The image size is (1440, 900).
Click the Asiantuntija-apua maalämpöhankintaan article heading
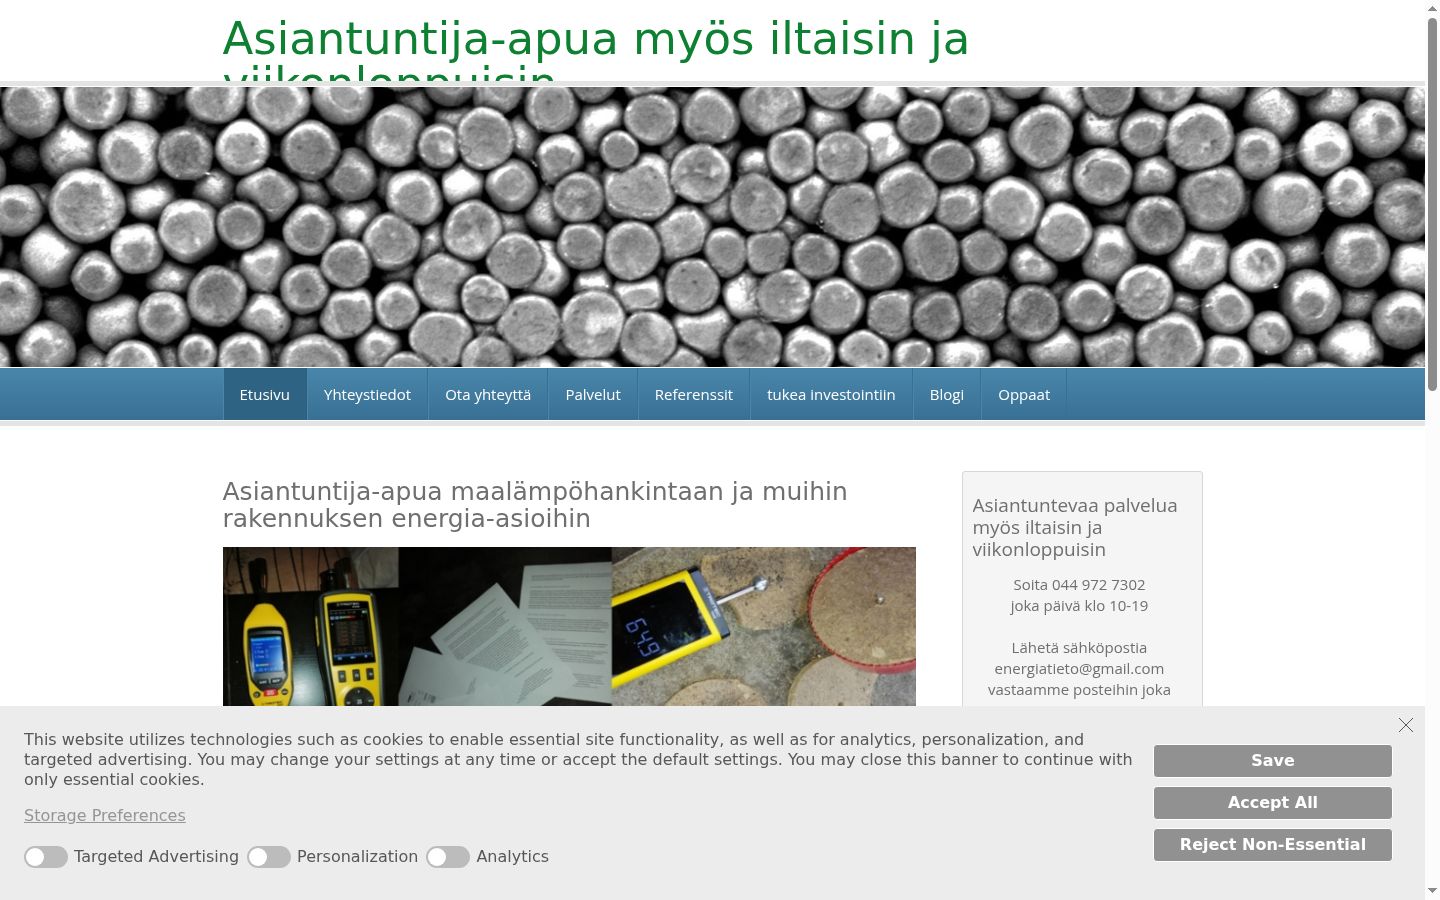pos(535,505)
